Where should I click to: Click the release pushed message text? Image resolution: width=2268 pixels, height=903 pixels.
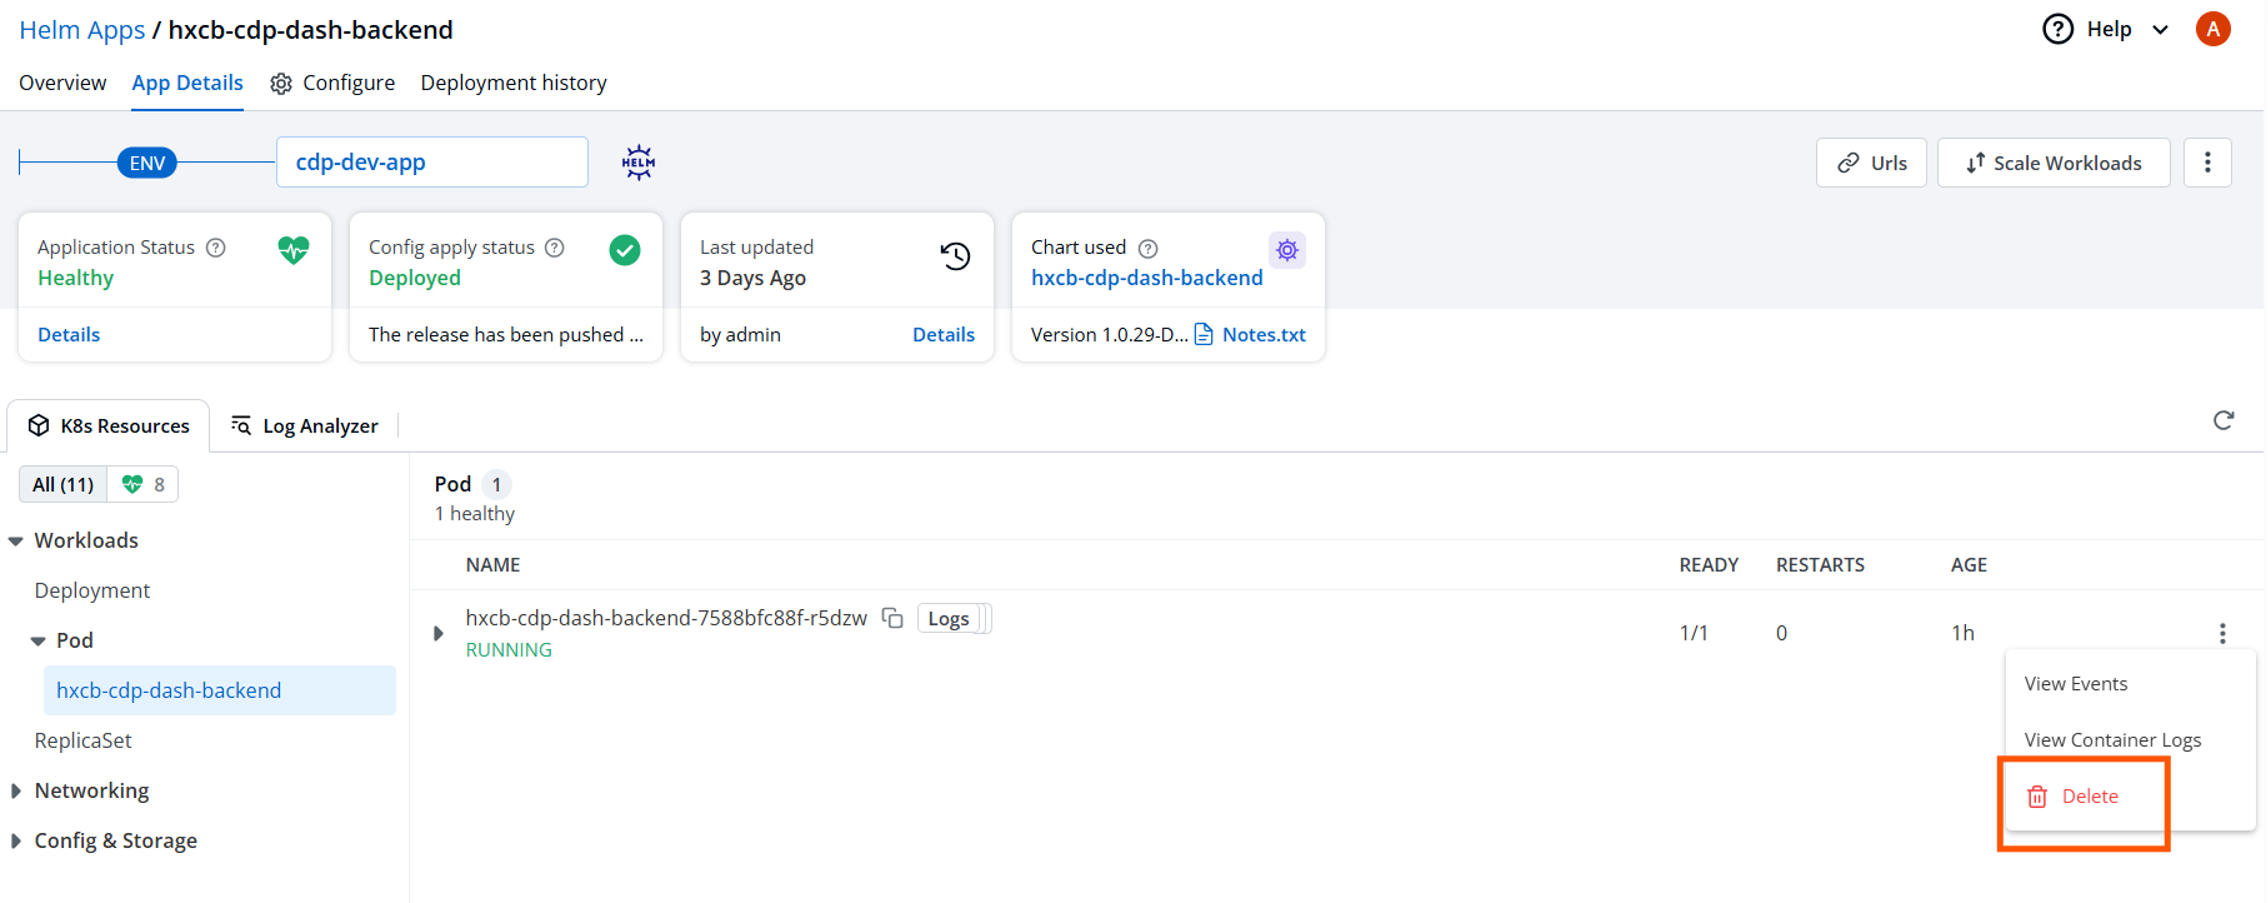tap(505, 335)
